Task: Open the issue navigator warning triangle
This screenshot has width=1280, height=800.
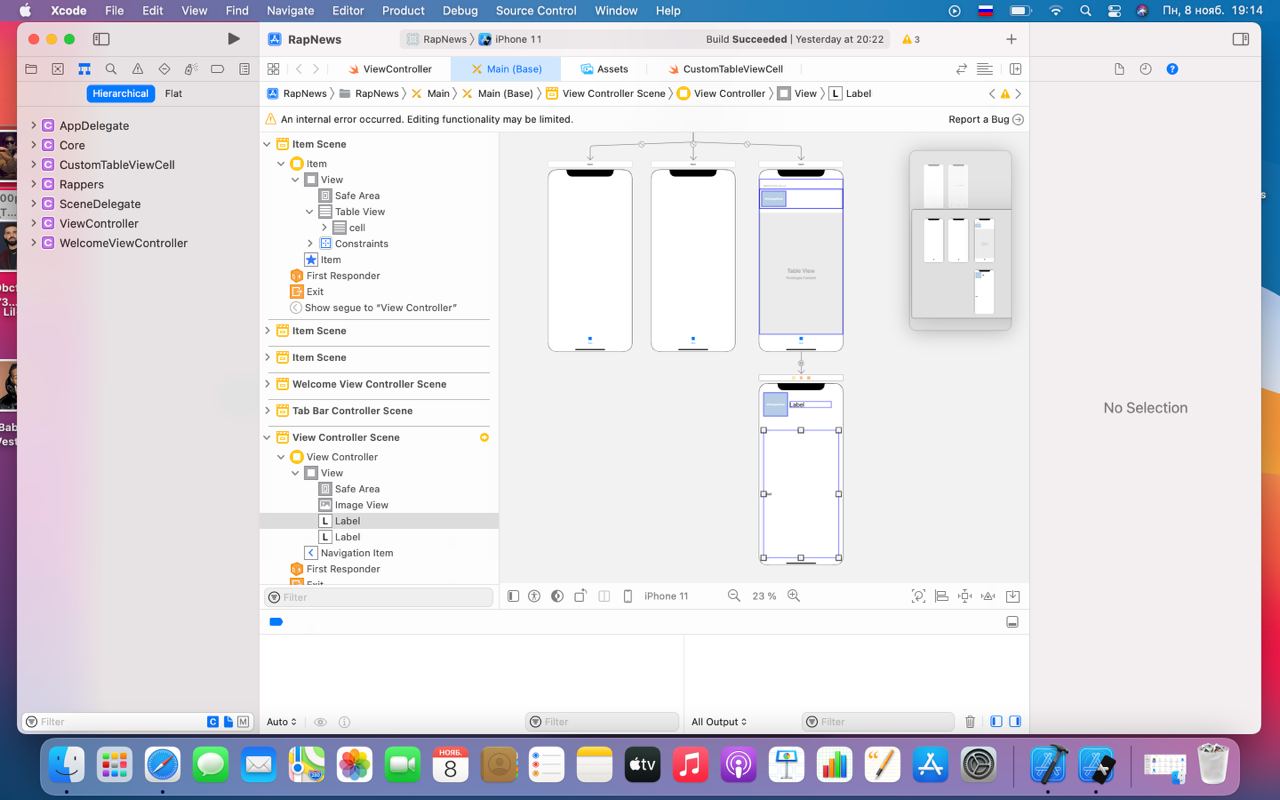Action: point(138,69)
